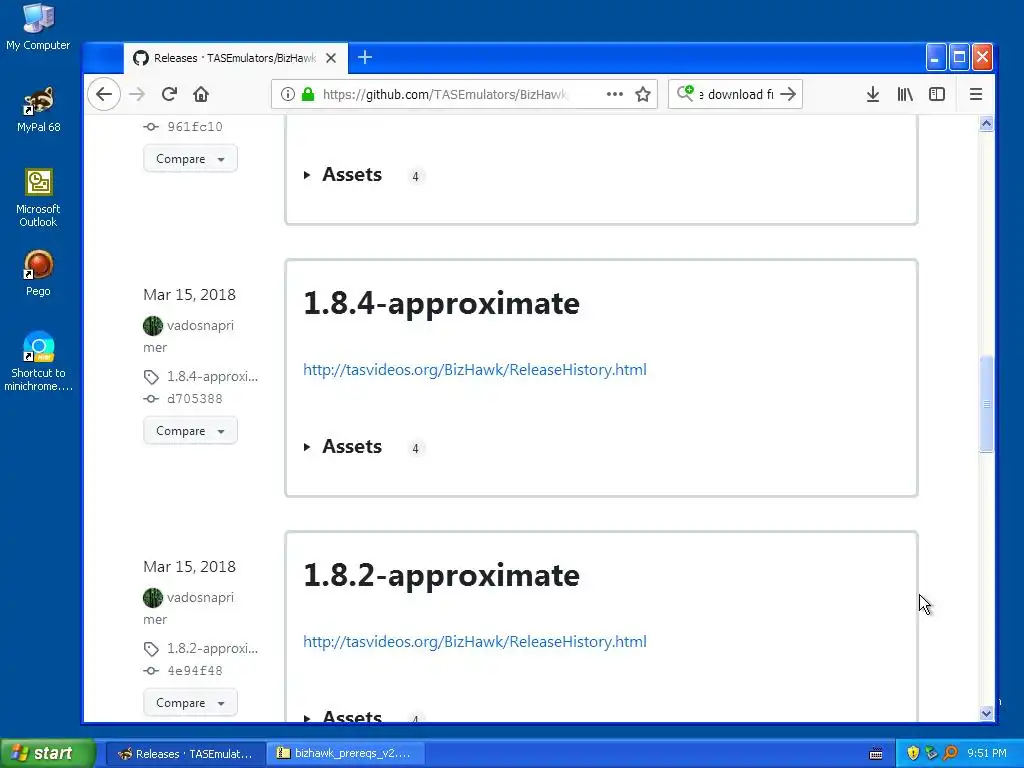Open commit 4e94f48
This screenshot has height=768, width=1024.
click(x=195, y=671)
